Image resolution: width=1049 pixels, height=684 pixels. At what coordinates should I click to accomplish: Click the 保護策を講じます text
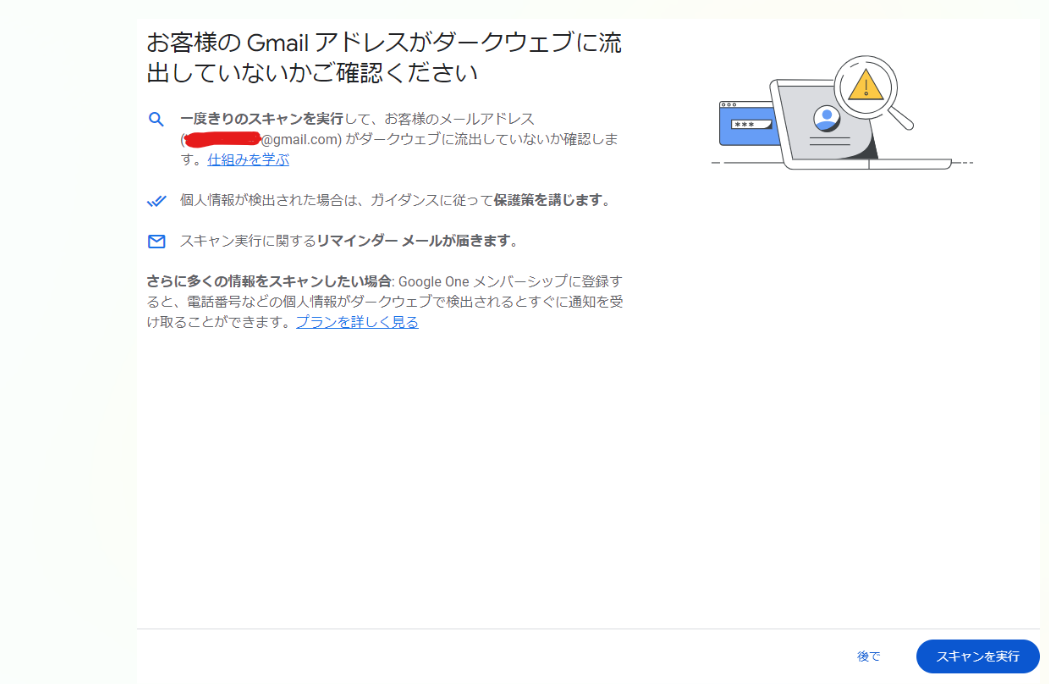(x=548, y=200)
